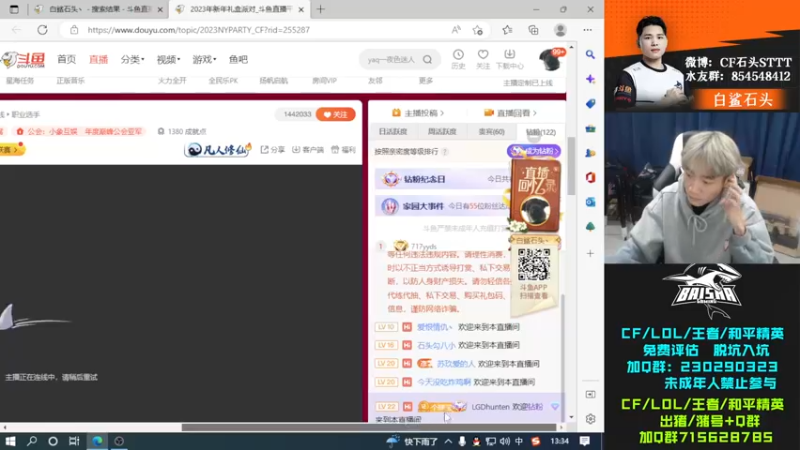Click the 直播回忆录 book thumbnail
Viewport: 800px width, 450px height.
point(535,196)
